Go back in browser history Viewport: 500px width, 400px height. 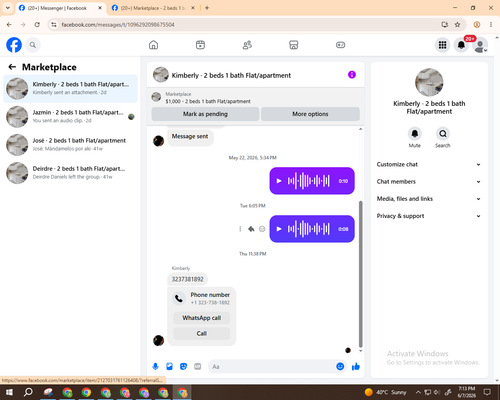[9, 25]
